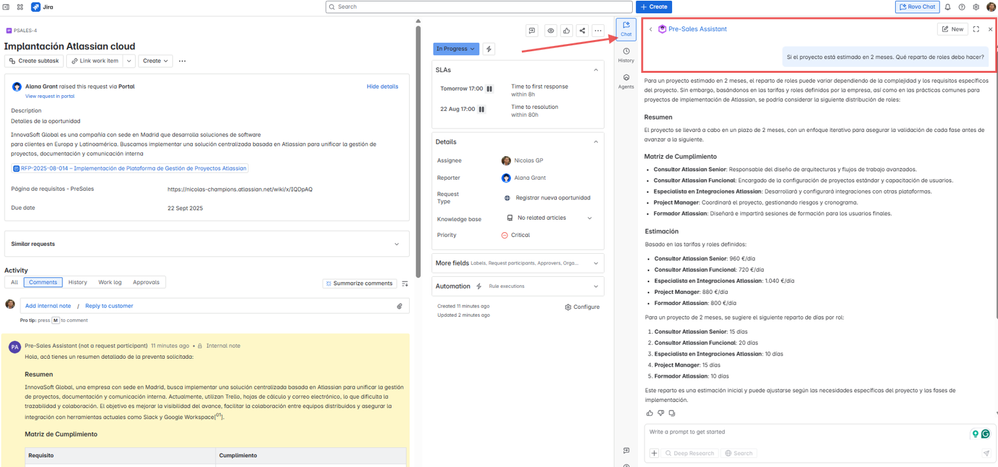This screenshot has width=998, height=467.
Task: Click the Pre-Sales Assistant title link
Action: pyautogui.click(x=697, y=29)
